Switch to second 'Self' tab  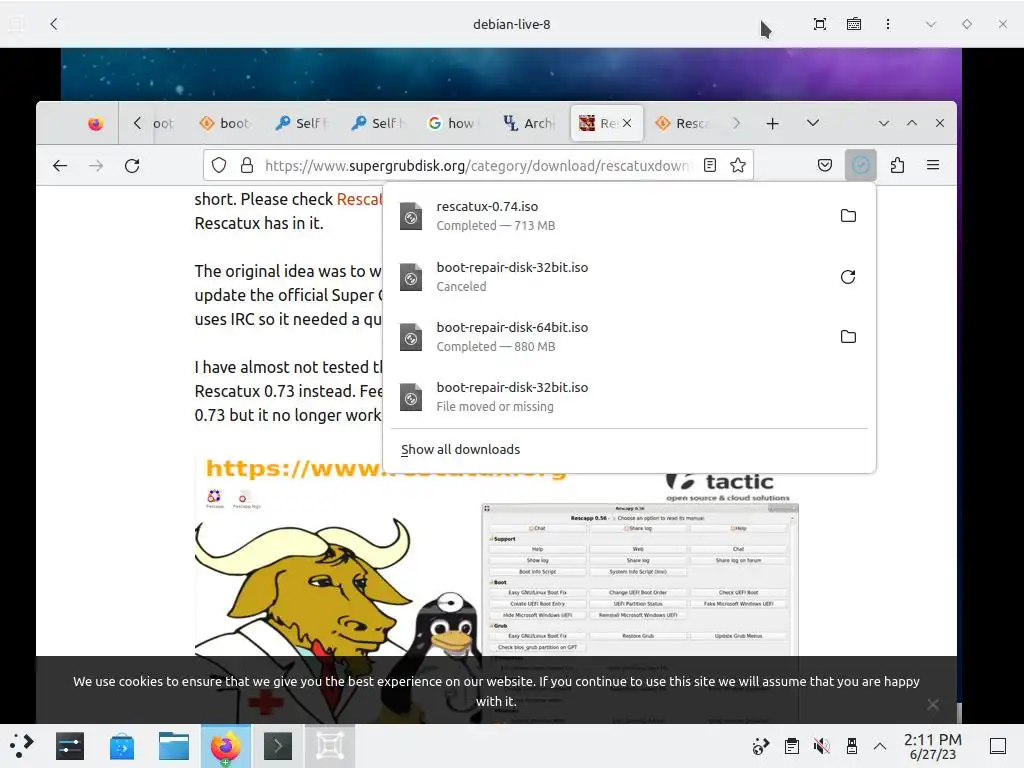point(377,123)
